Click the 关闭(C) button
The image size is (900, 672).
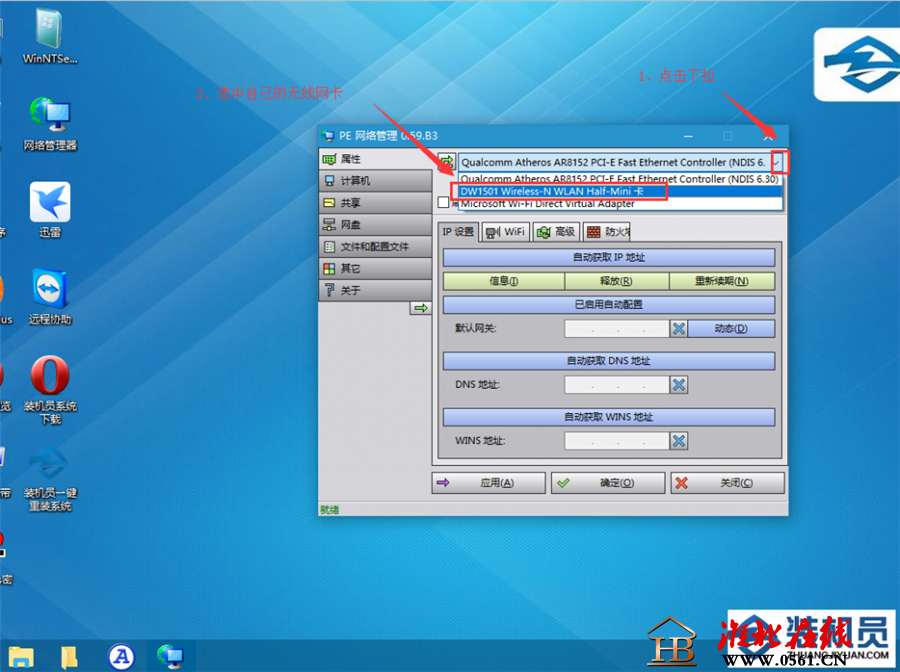point(727,483)
